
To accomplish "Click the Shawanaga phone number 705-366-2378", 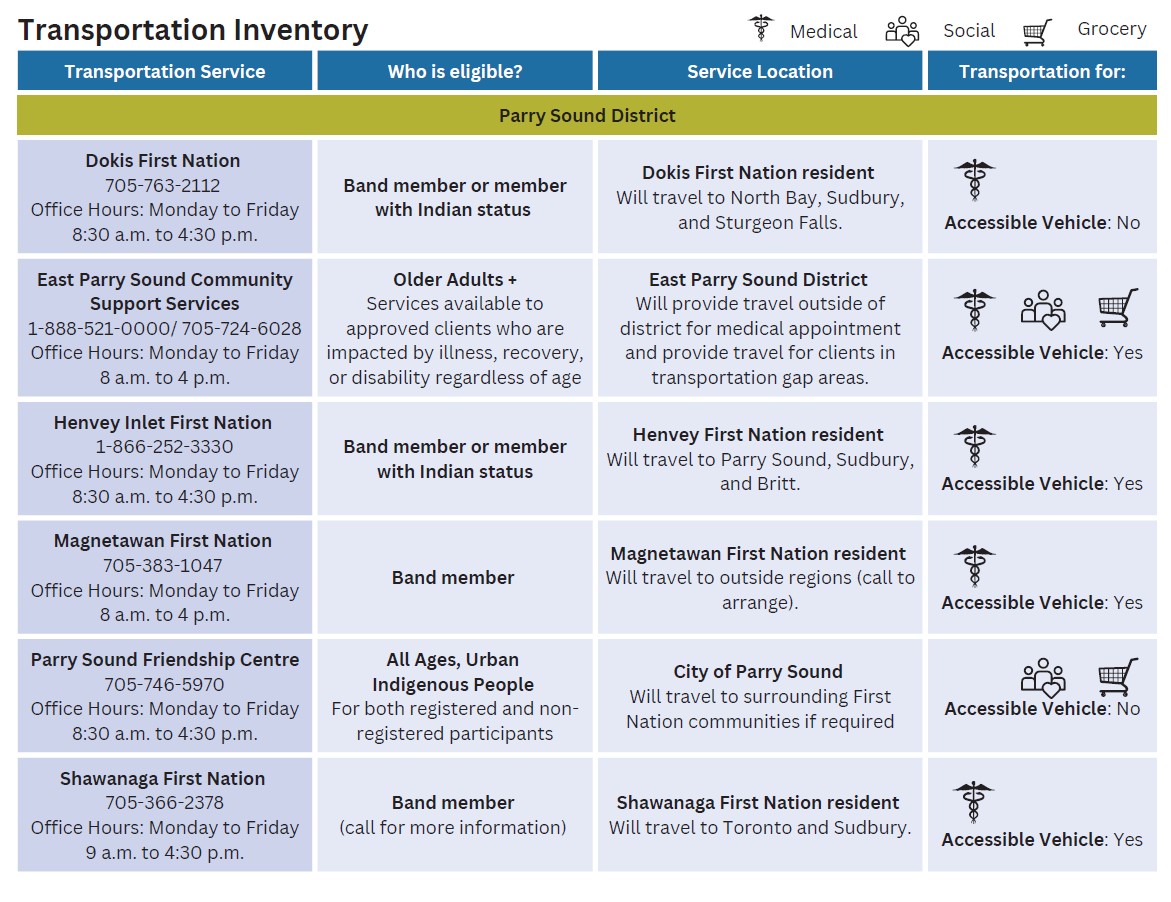I will pyautogui.click(x=164, y=803).
